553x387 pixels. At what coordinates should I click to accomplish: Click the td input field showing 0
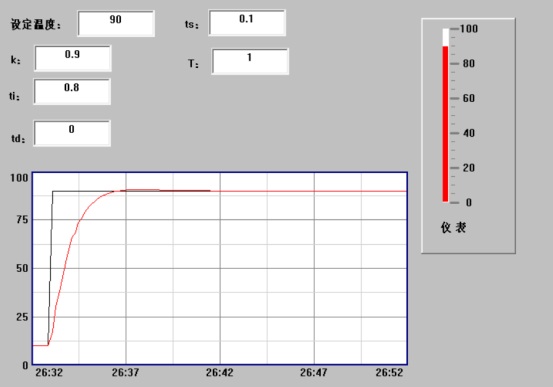[x=72, y=133]
